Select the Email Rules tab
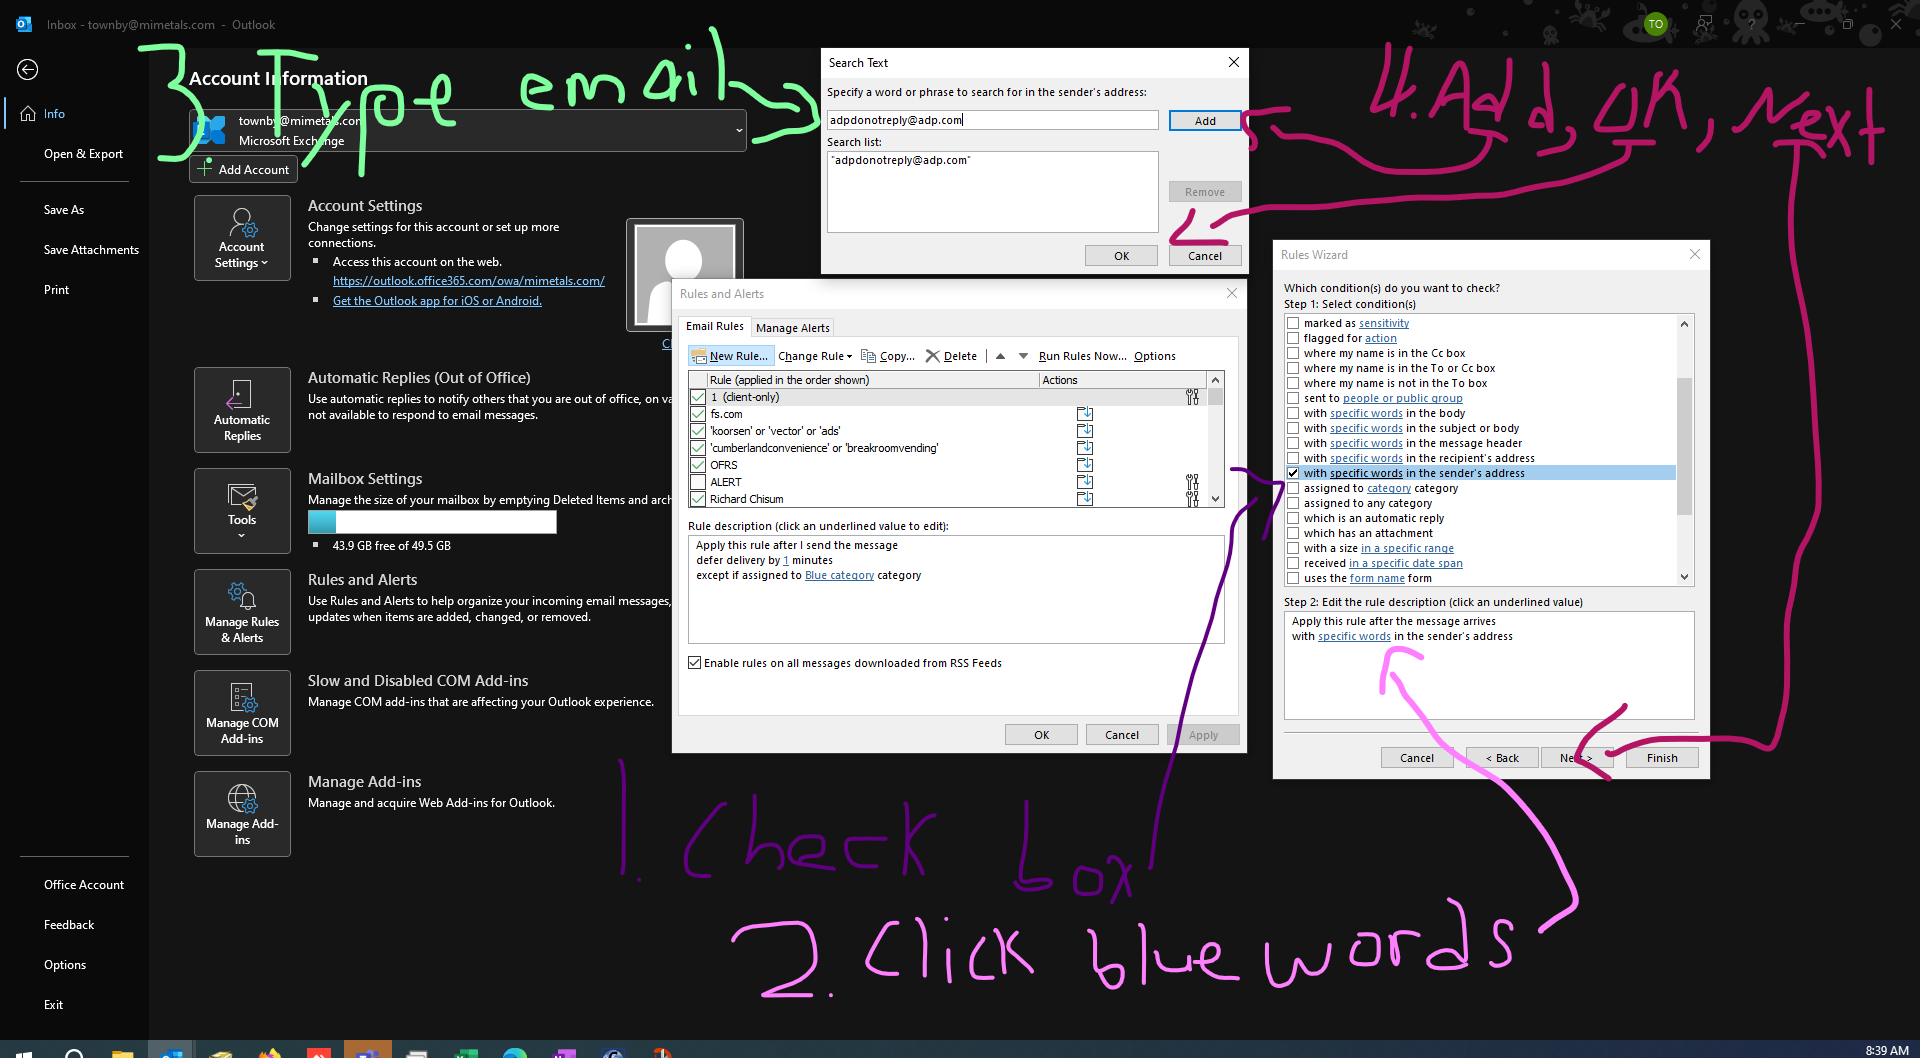This screenshot has width=1920, height=1058. click(x=714, y=326)
